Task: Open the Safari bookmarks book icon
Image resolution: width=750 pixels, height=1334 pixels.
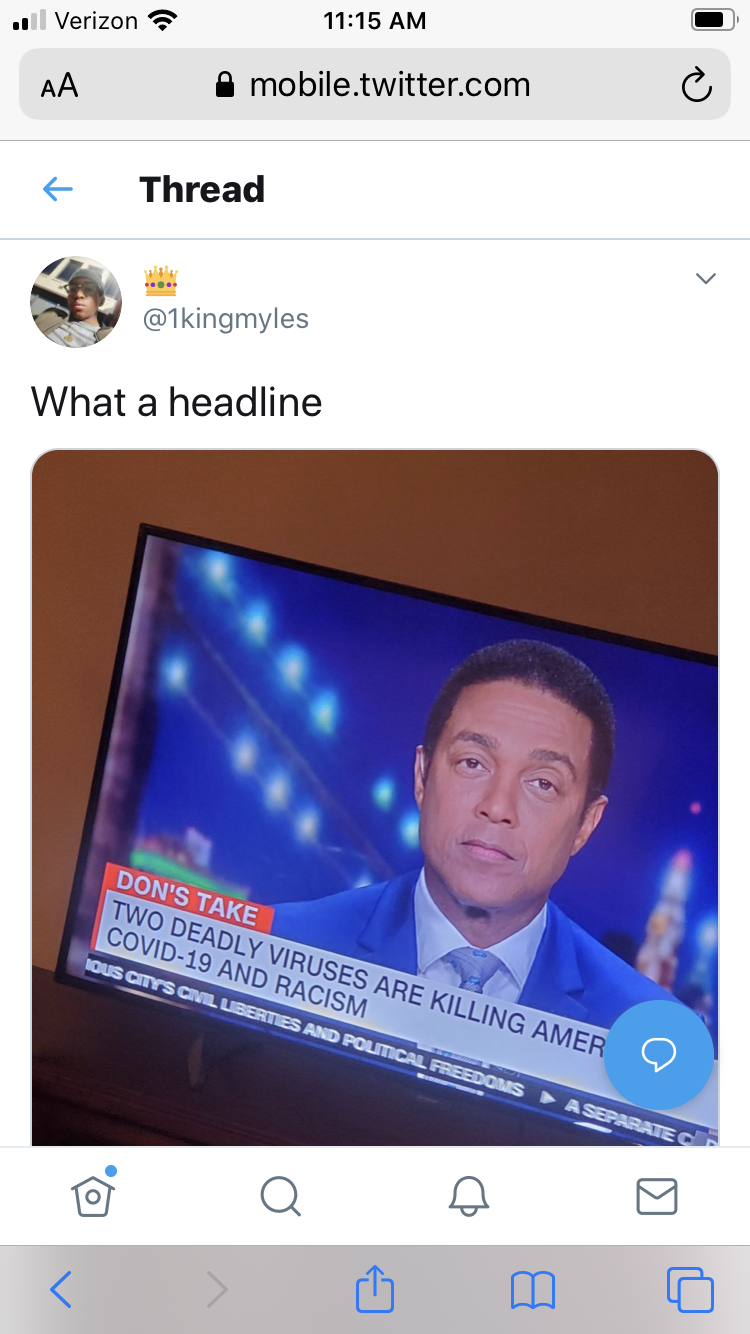Action: 532,1290
